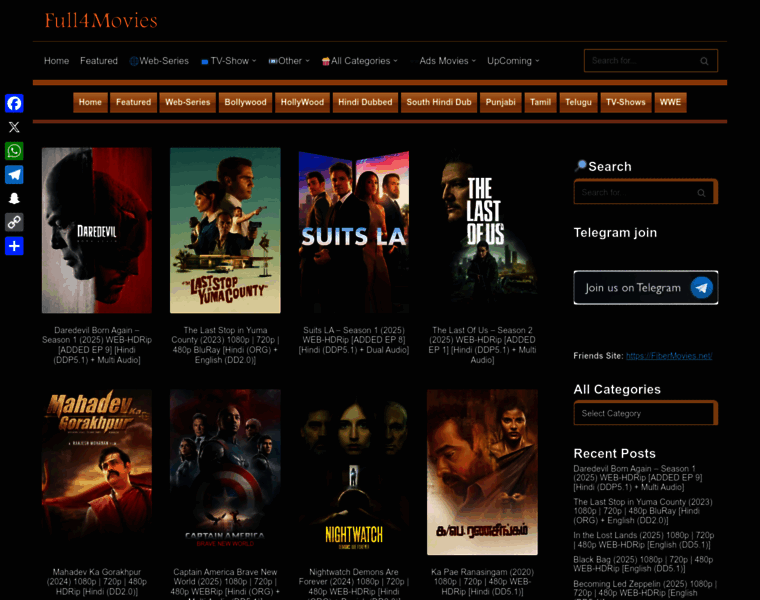Click the Full4Movies site logo
760x600 pixels.
pos(101,21)
